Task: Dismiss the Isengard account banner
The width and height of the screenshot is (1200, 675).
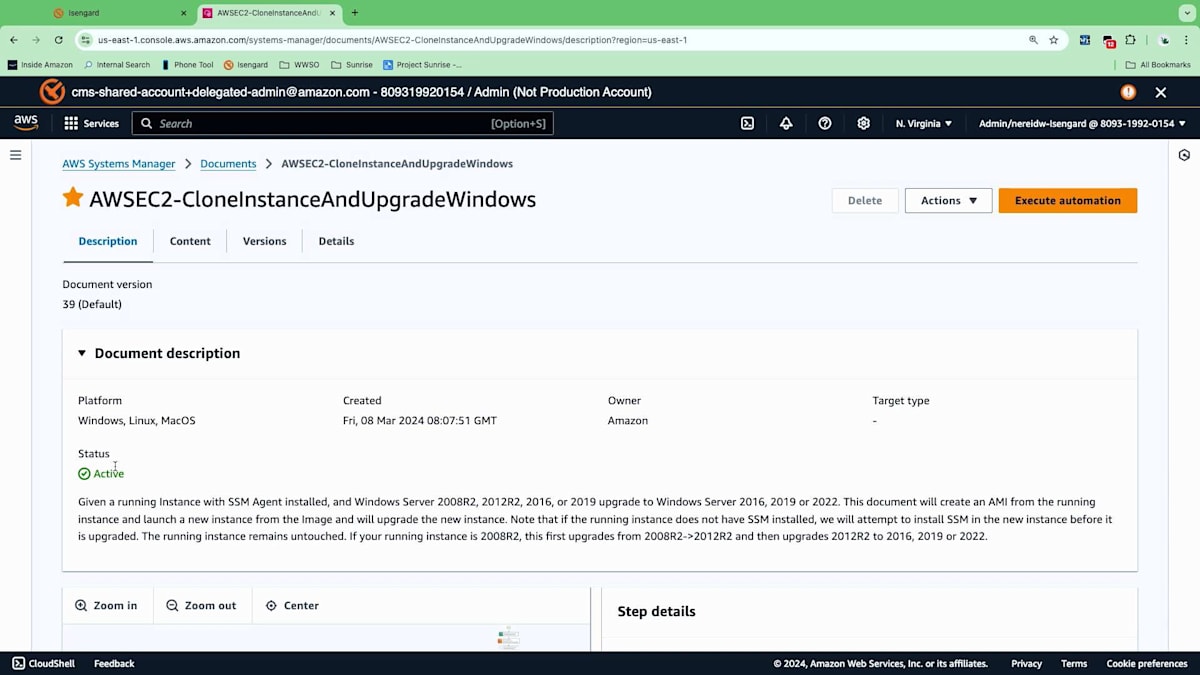Action: tap(1161, 92)
